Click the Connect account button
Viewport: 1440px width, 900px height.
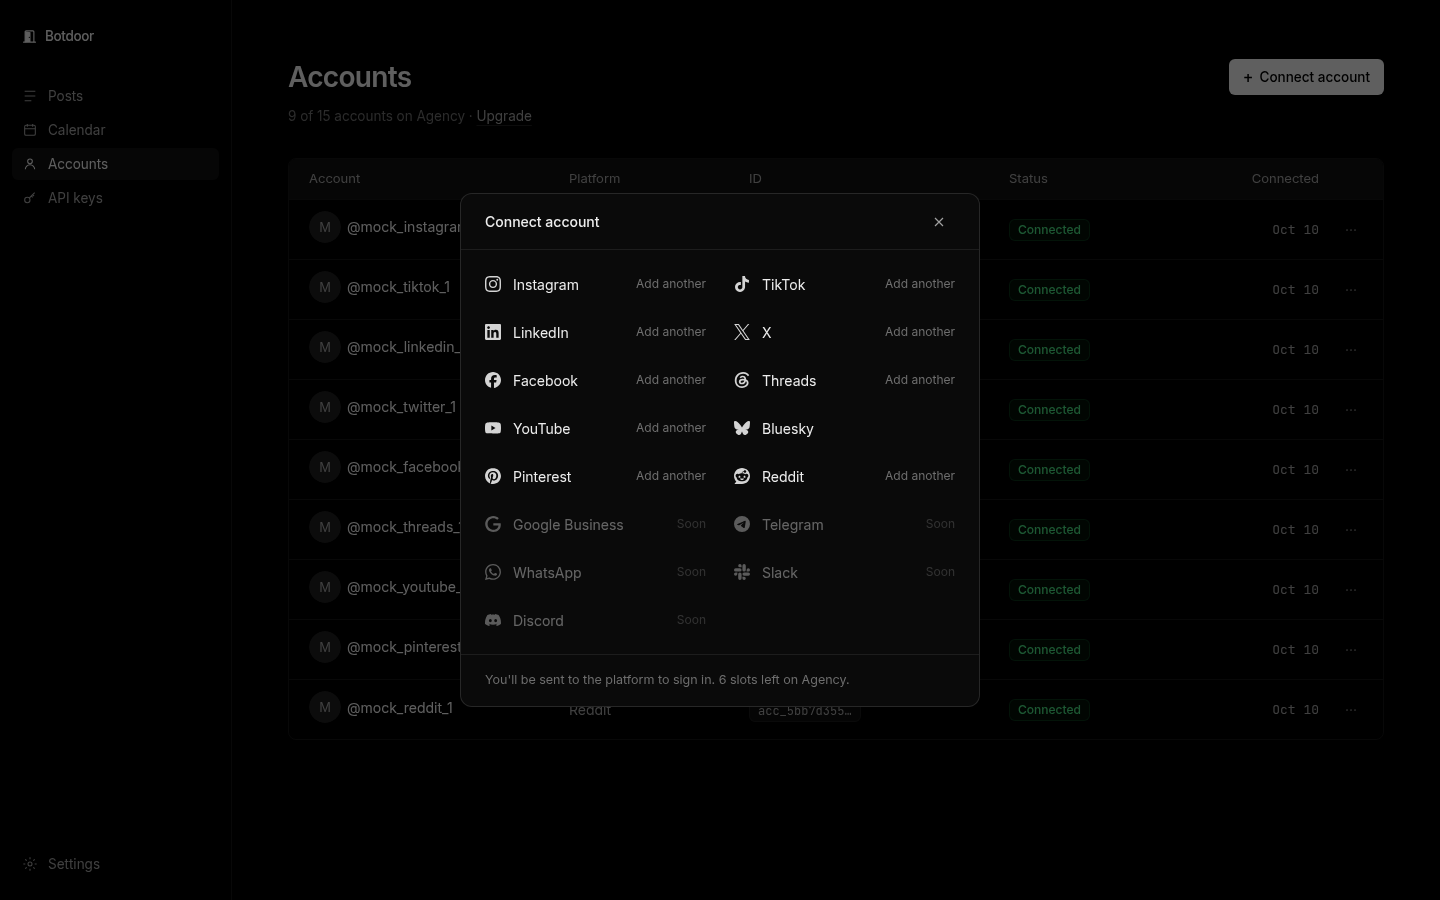(x=1306, y=77)
